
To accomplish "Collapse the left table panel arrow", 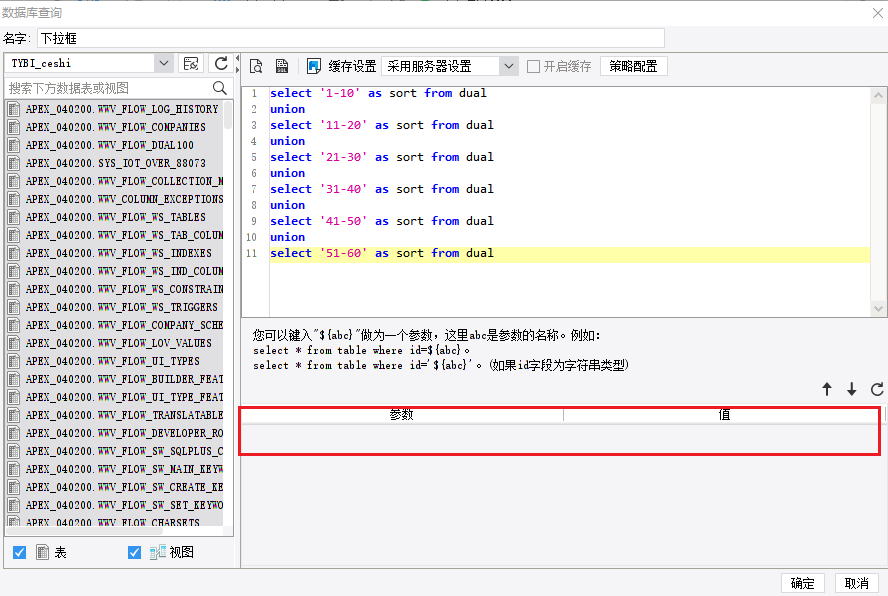I will pyautogui.click(x=237, y=59).
